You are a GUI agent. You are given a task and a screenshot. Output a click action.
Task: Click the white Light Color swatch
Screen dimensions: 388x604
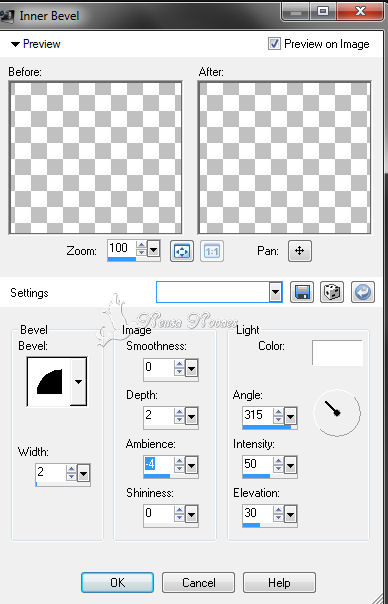338,353
